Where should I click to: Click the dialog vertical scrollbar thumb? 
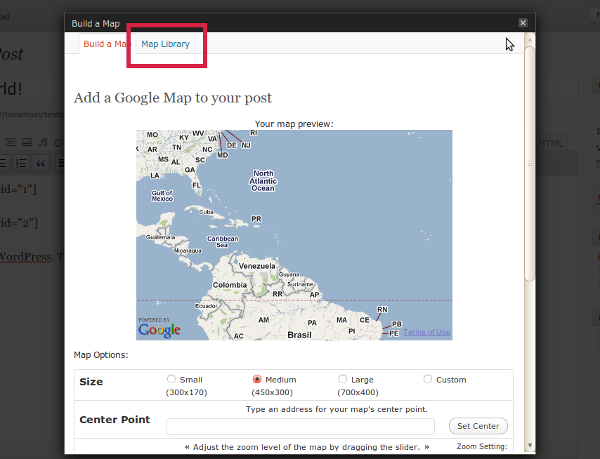coord(530,164)
